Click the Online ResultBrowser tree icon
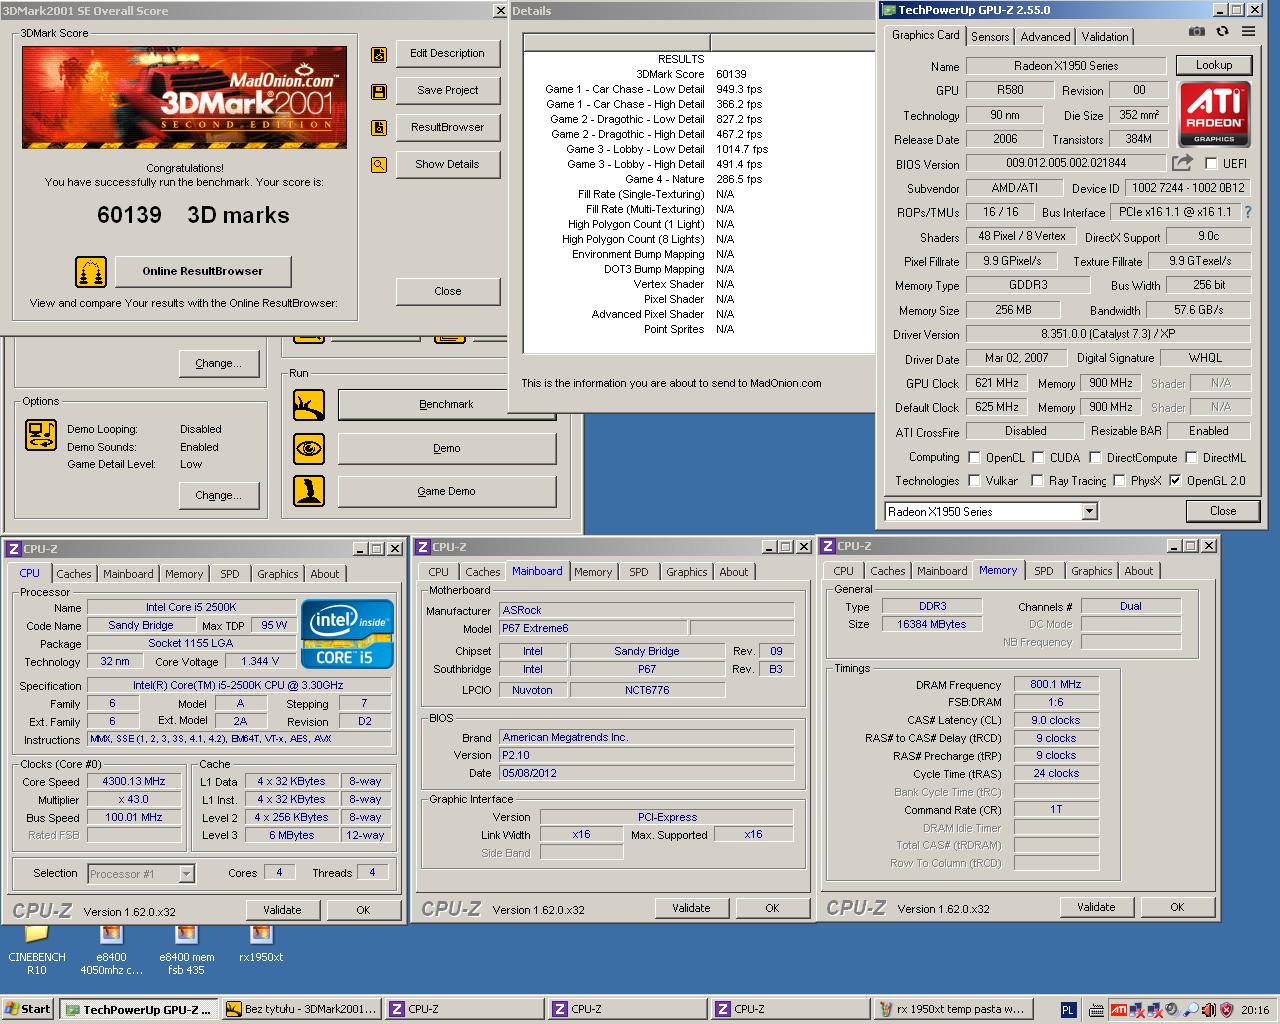Viewport: 1280px width, 1024px height. click(x=91, y=272)
